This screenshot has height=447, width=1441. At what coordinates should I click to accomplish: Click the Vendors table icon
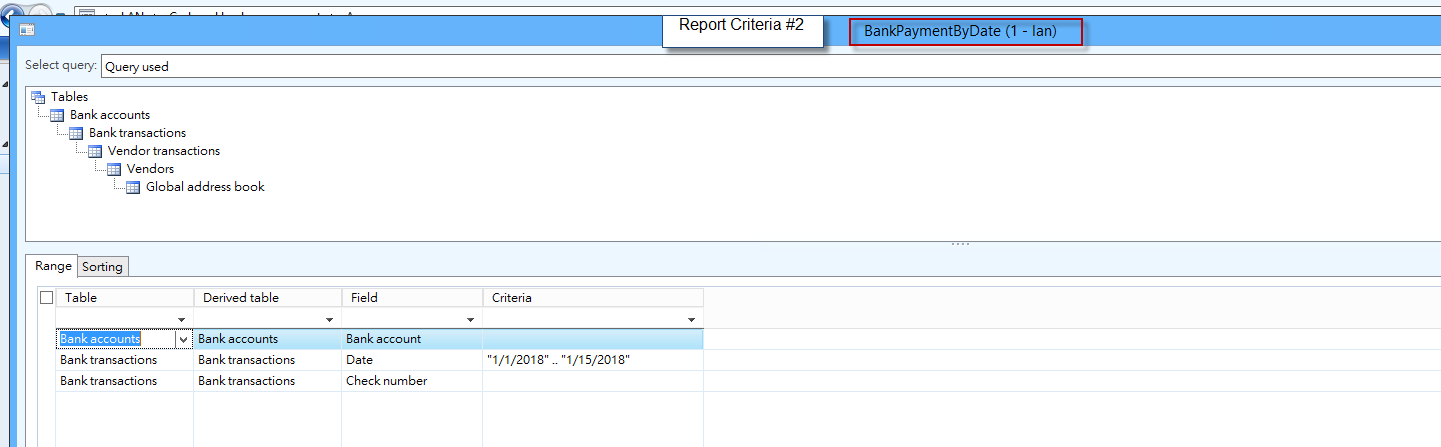pyautogui.click(x=114, y=169)
